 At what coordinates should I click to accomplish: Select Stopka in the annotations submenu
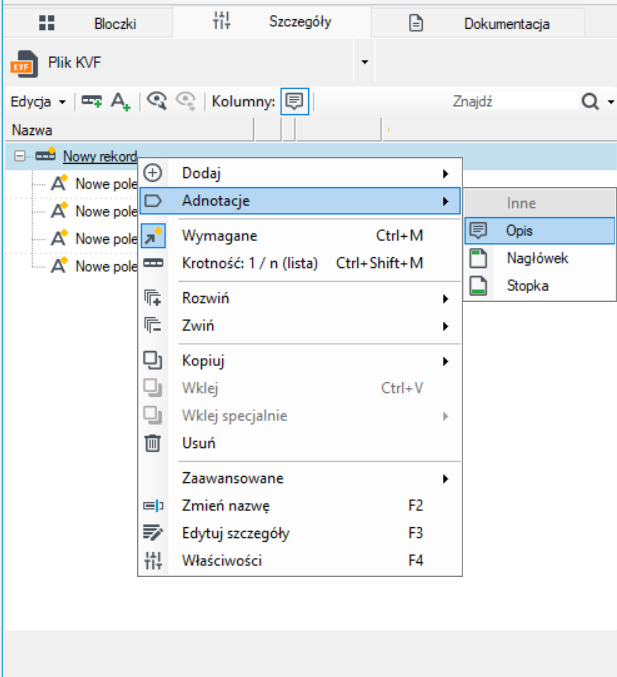coord(540,286)
